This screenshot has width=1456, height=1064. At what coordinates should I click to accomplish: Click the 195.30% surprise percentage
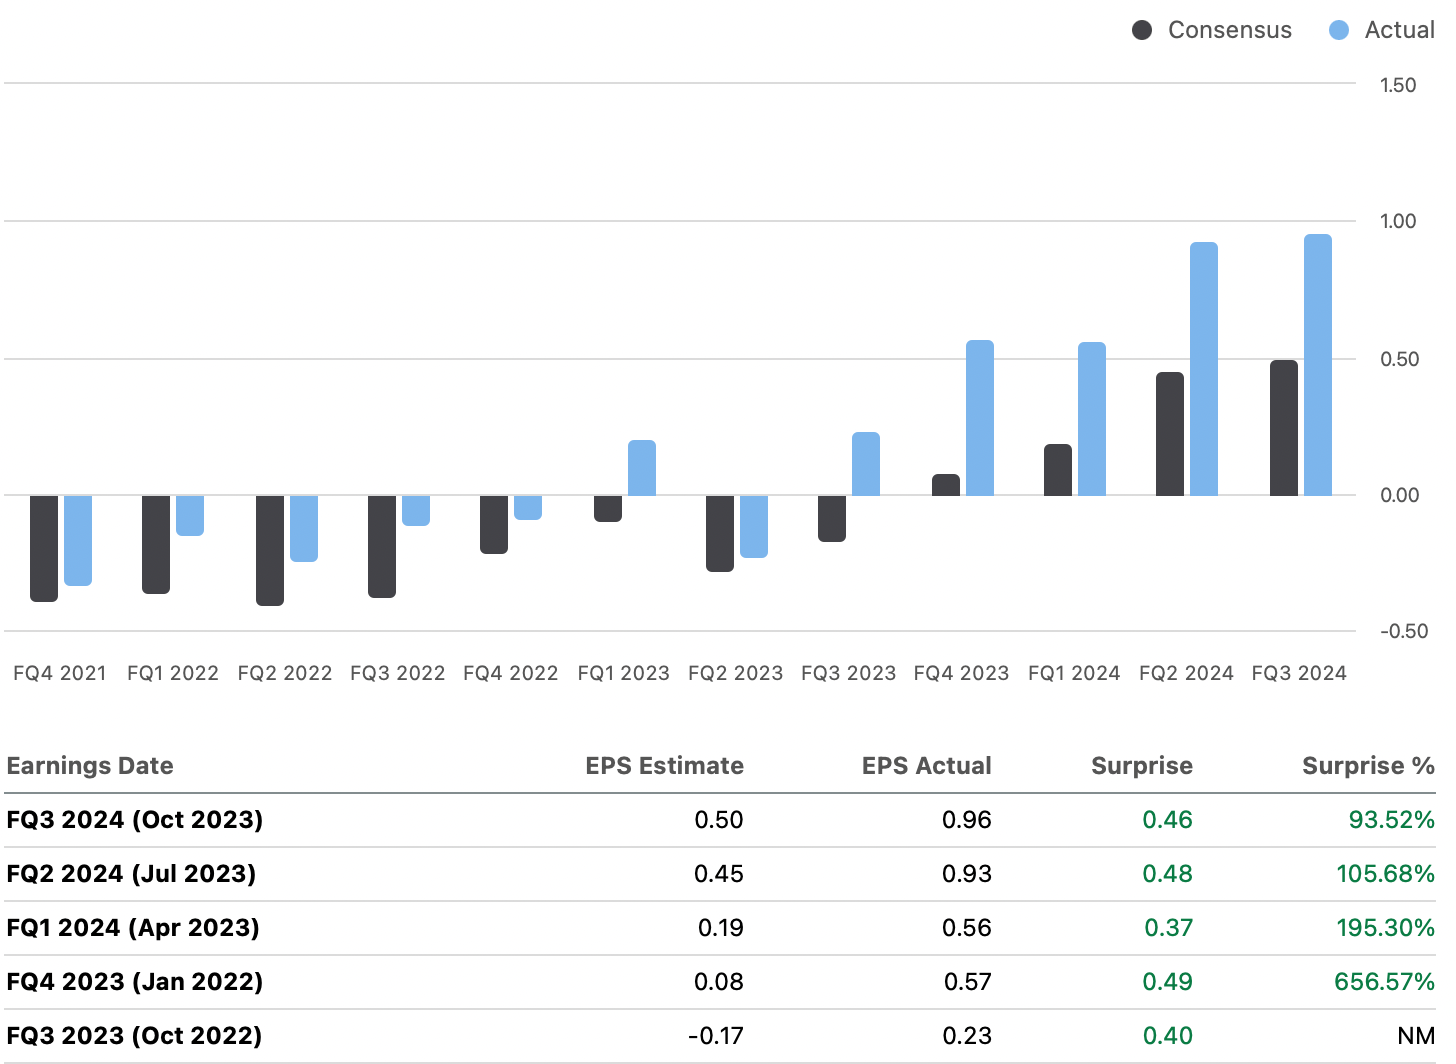click(x=1384, y=927)
